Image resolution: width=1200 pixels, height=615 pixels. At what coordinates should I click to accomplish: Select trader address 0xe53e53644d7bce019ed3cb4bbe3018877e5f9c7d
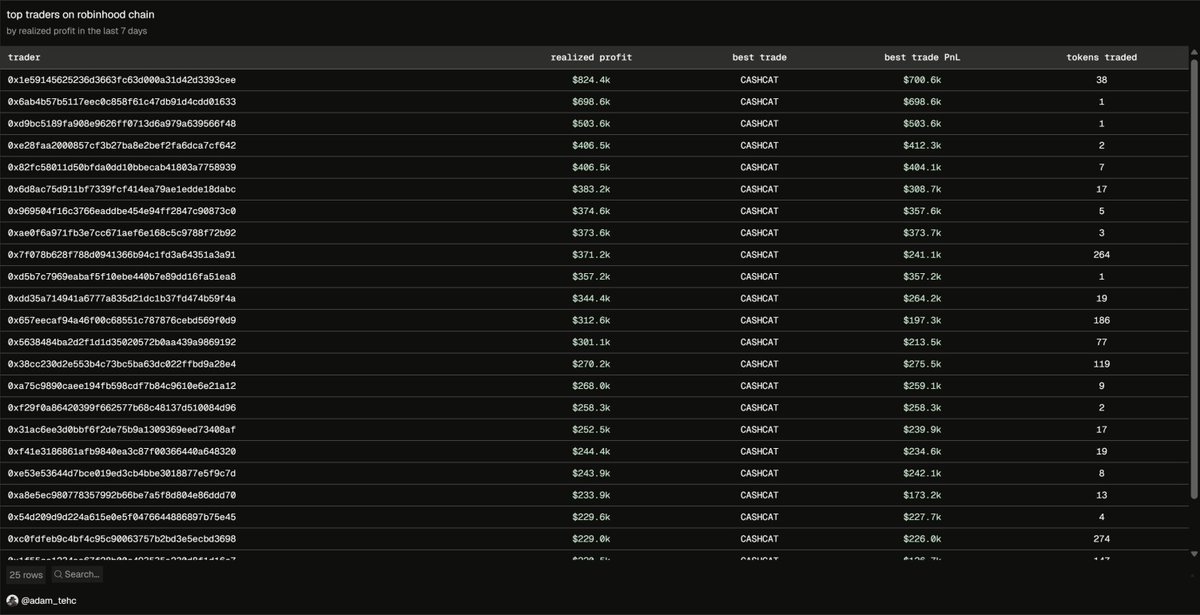pyautogui.click(x=121, y=473)
